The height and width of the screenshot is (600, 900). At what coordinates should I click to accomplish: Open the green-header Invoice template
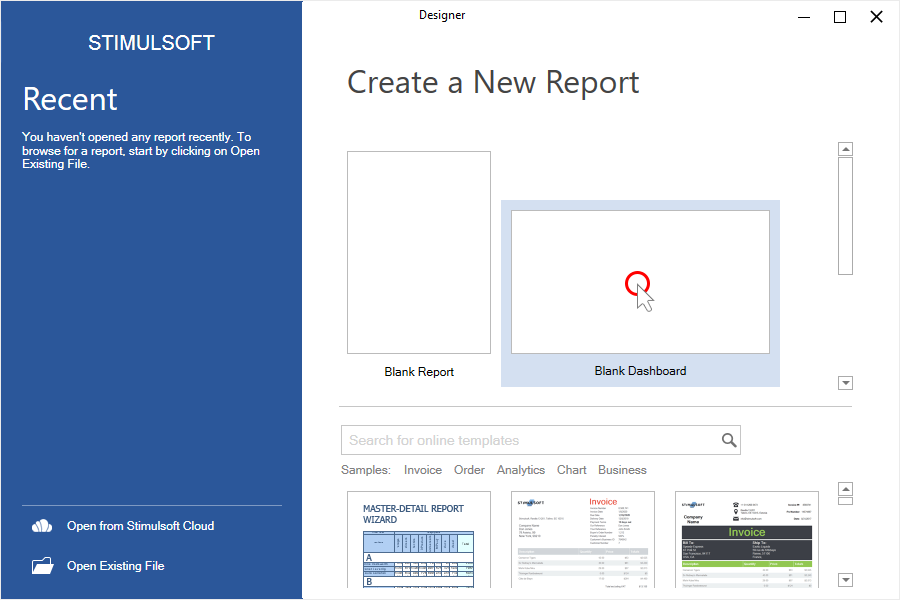point(747,540)
